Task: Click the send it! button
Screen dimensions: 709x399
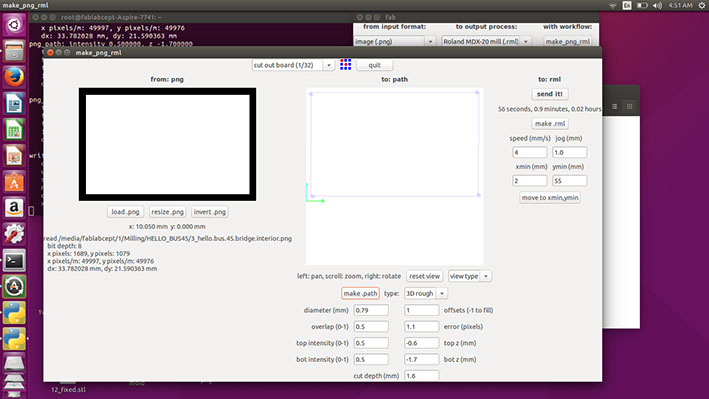Action: pos(549,94)
